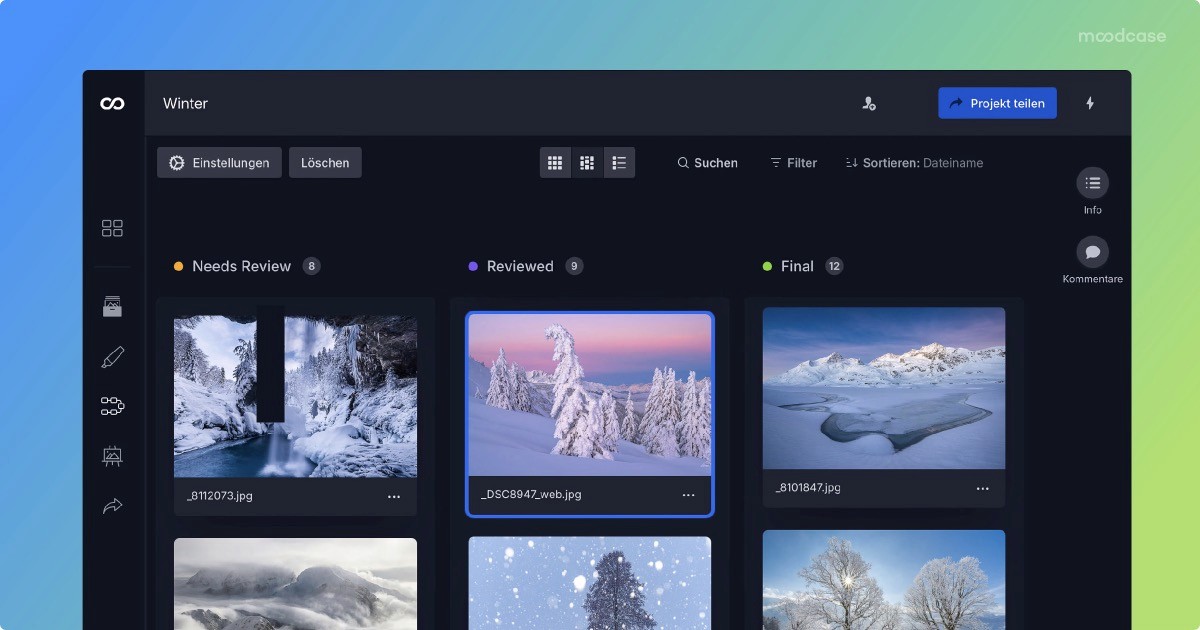Click the green Final status dot

767,267
